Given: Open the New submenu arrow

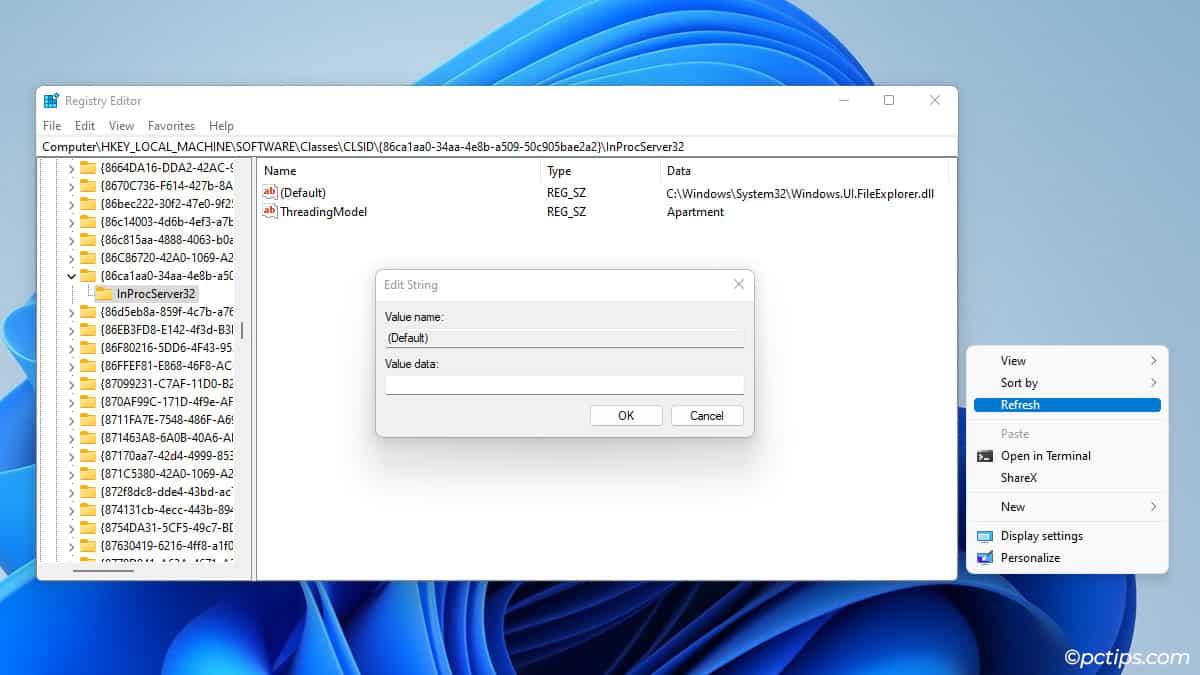Looking at the screenshot, I should (1155, 507).
